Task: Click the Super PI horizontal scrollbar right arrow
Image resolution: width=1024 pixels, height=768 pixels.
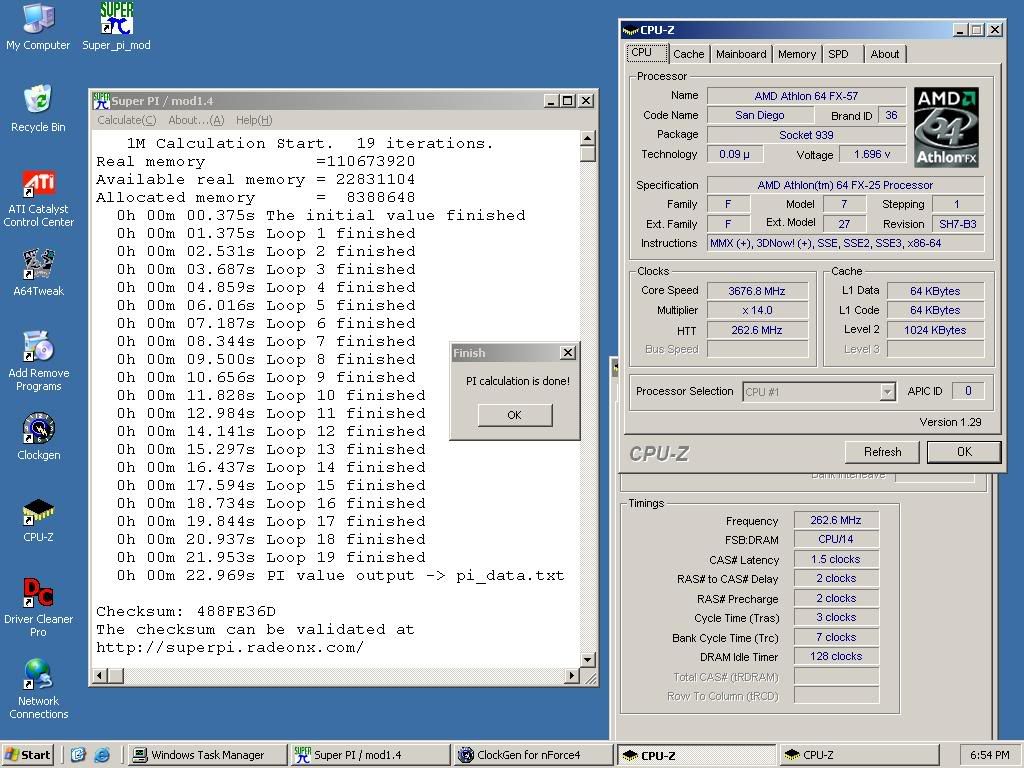Action: (x=572, y=675)
